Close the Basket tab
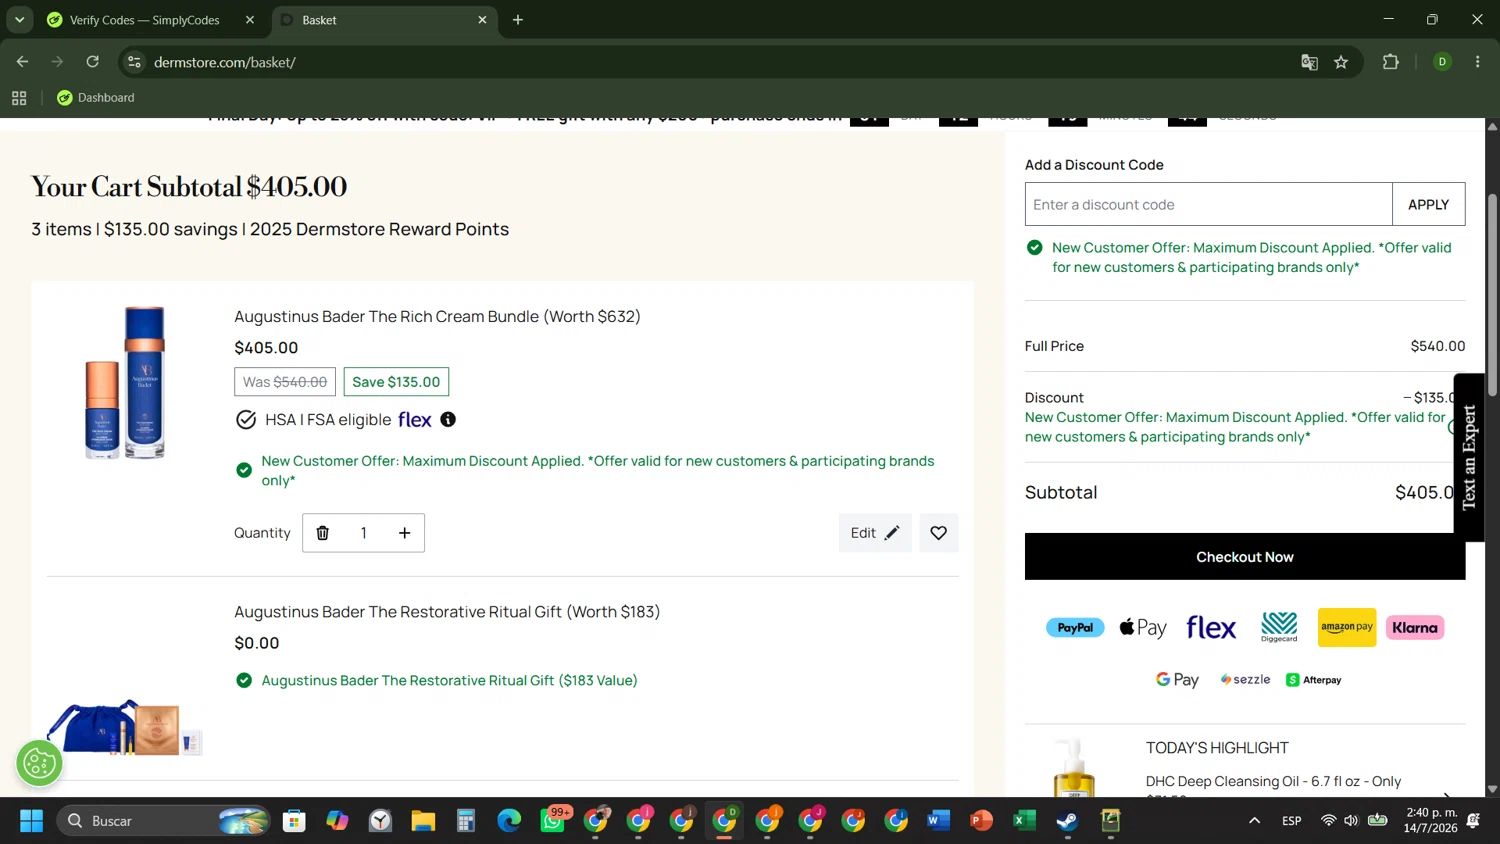 [x=482, y=20]
